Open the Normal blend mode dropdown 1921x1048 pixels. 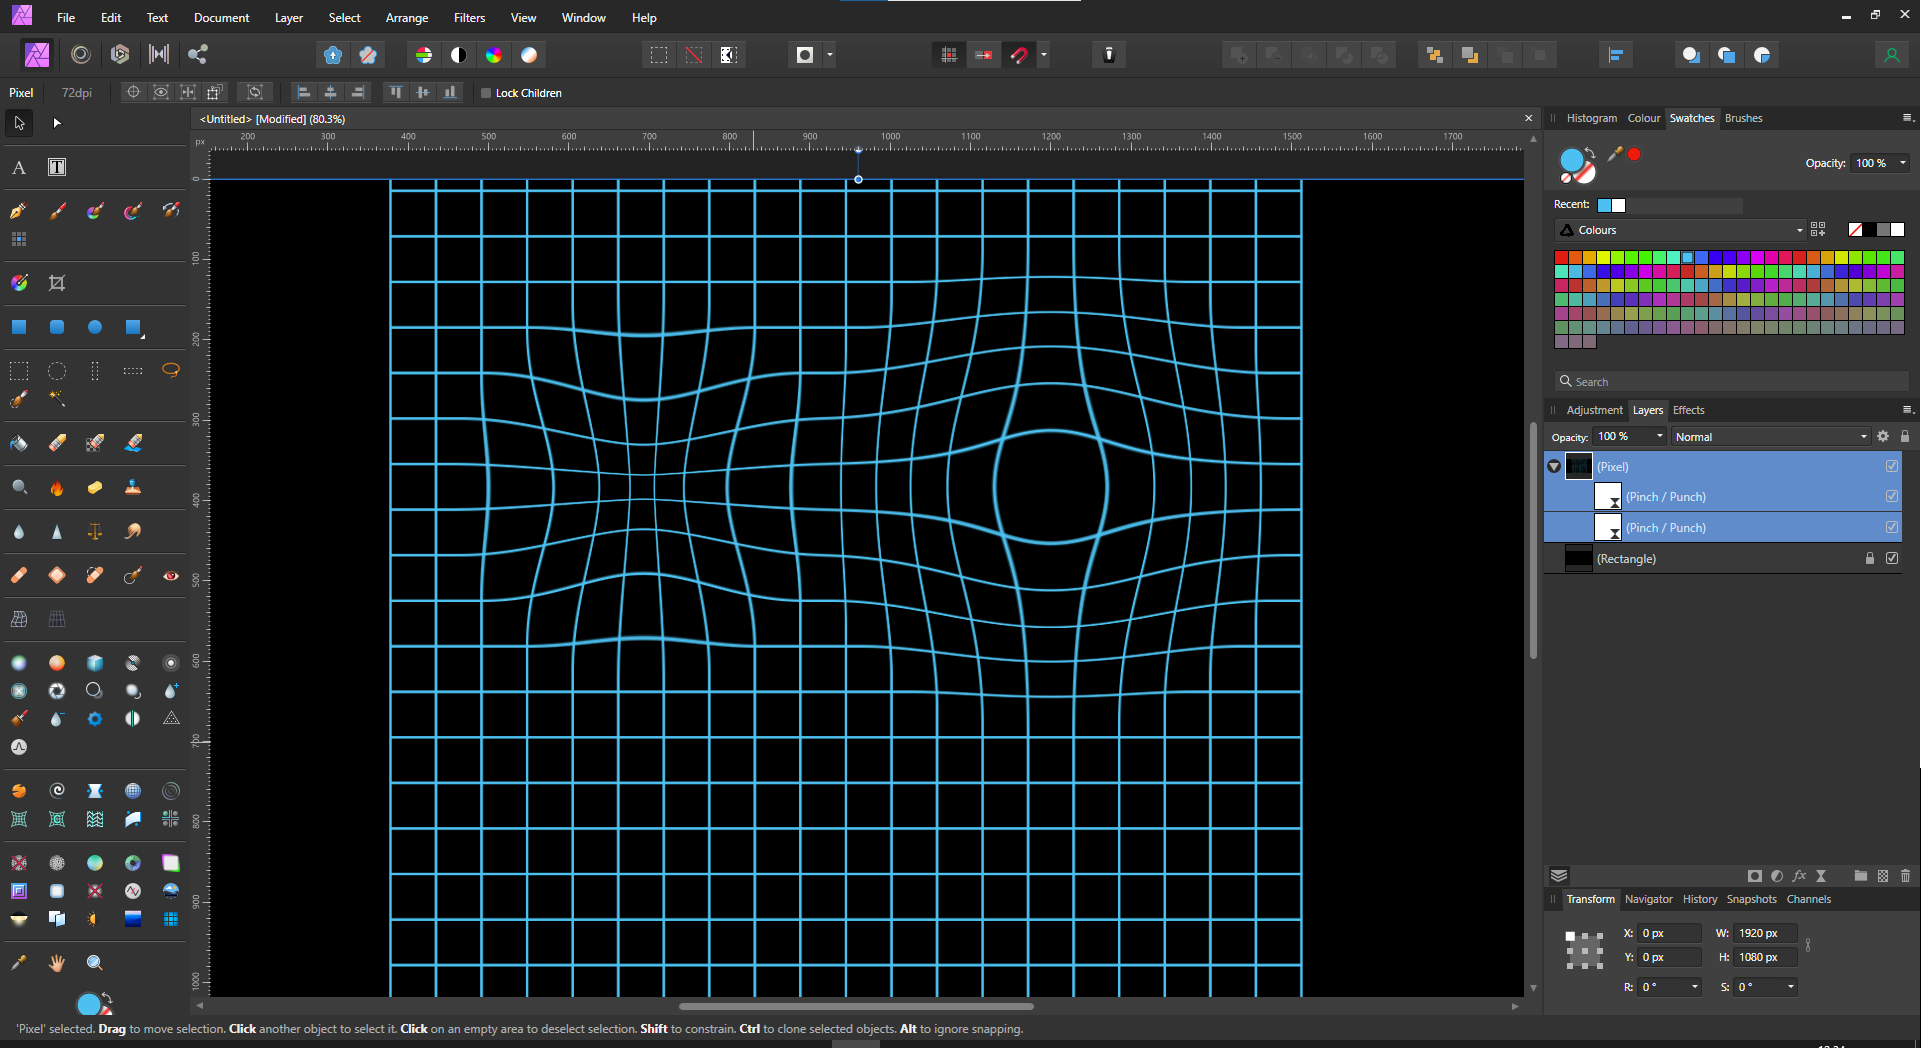(x=1770, y=436)
